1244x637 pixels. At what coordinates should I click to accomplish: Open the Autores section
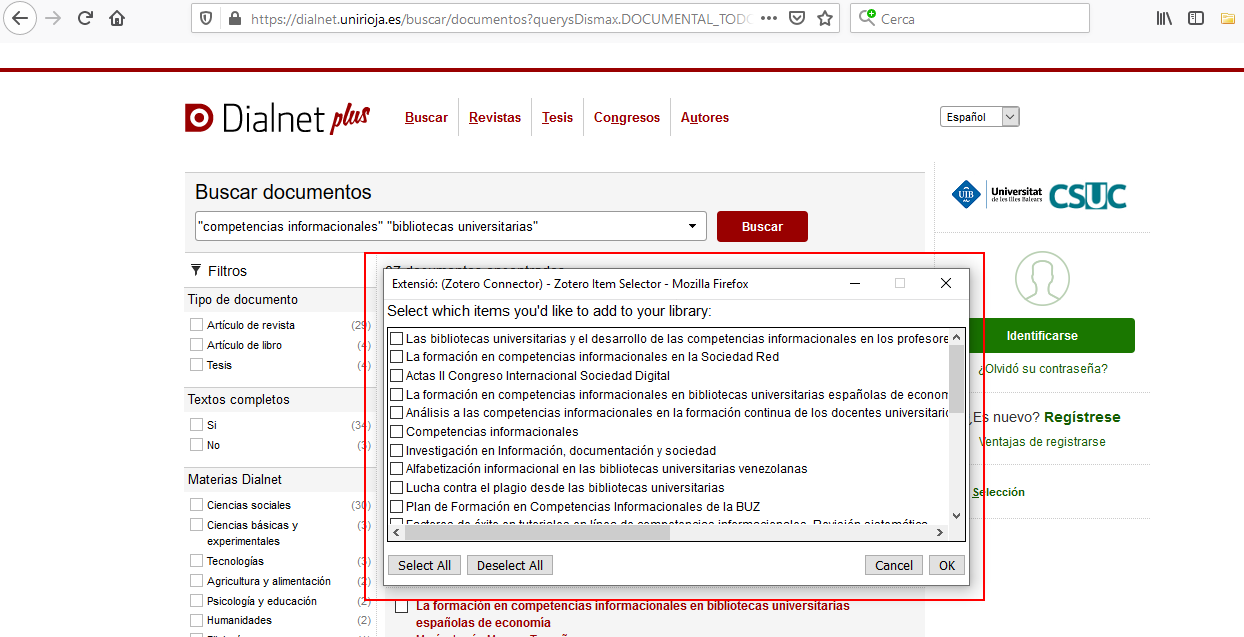pos(705,118)
